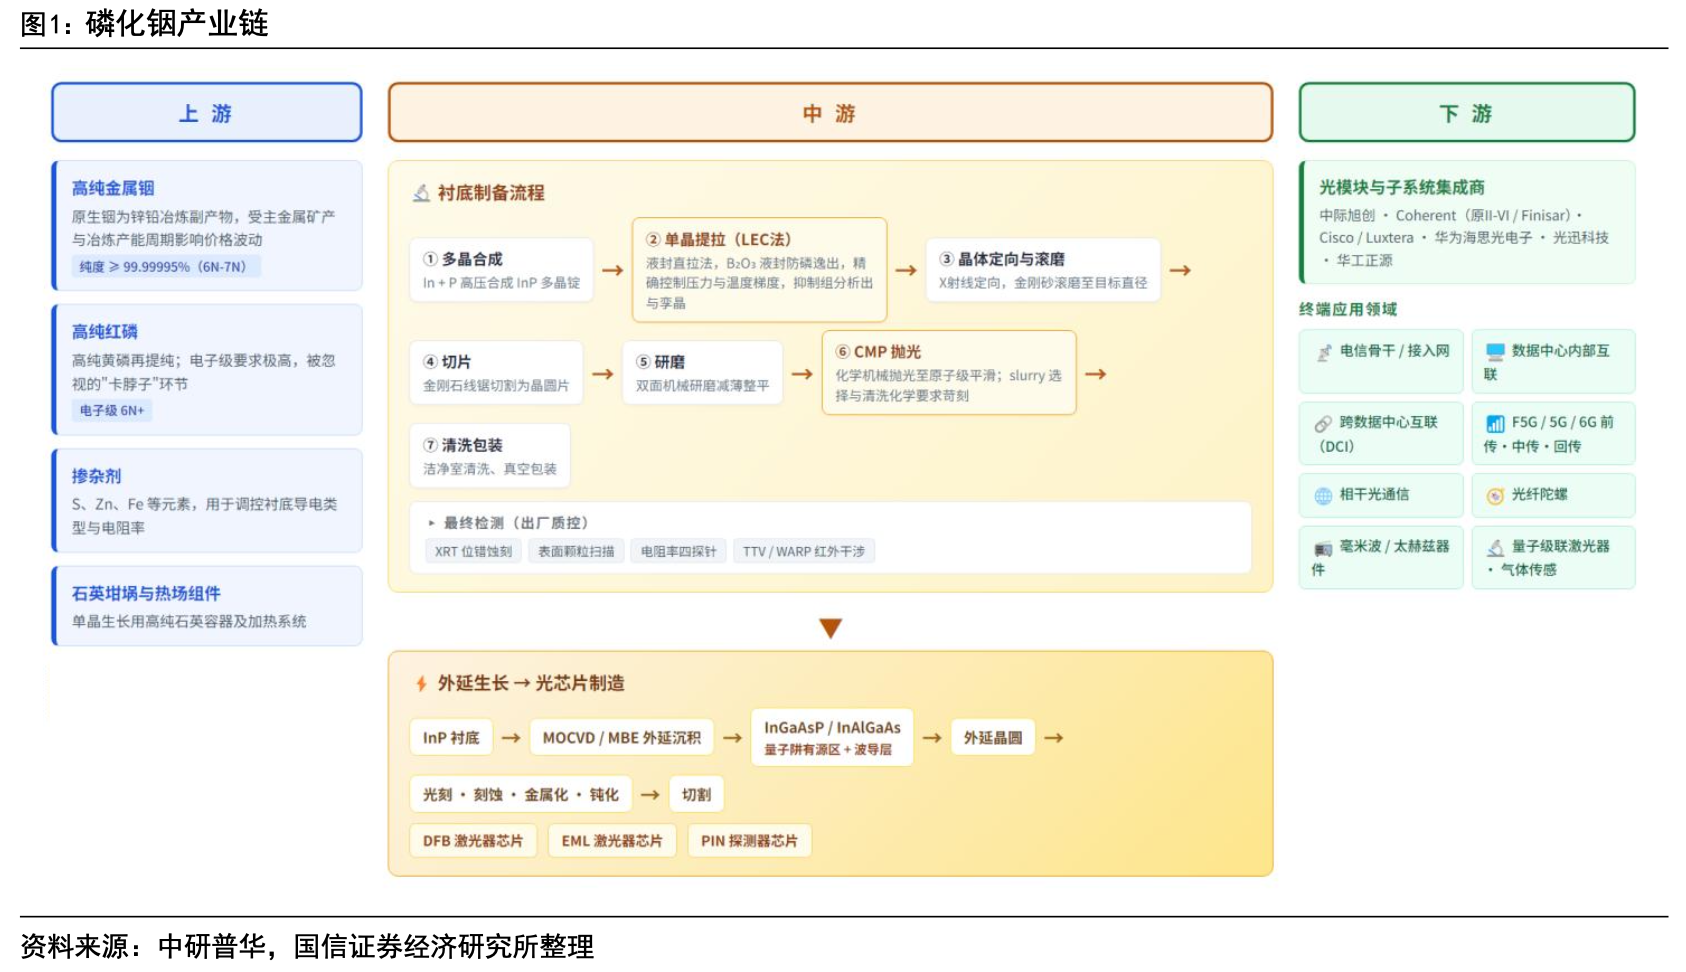Click the arrow between InP 衬底 and MOCVD
The width and height of the screenshot is (1686, 972).
[x=511, y=738]
